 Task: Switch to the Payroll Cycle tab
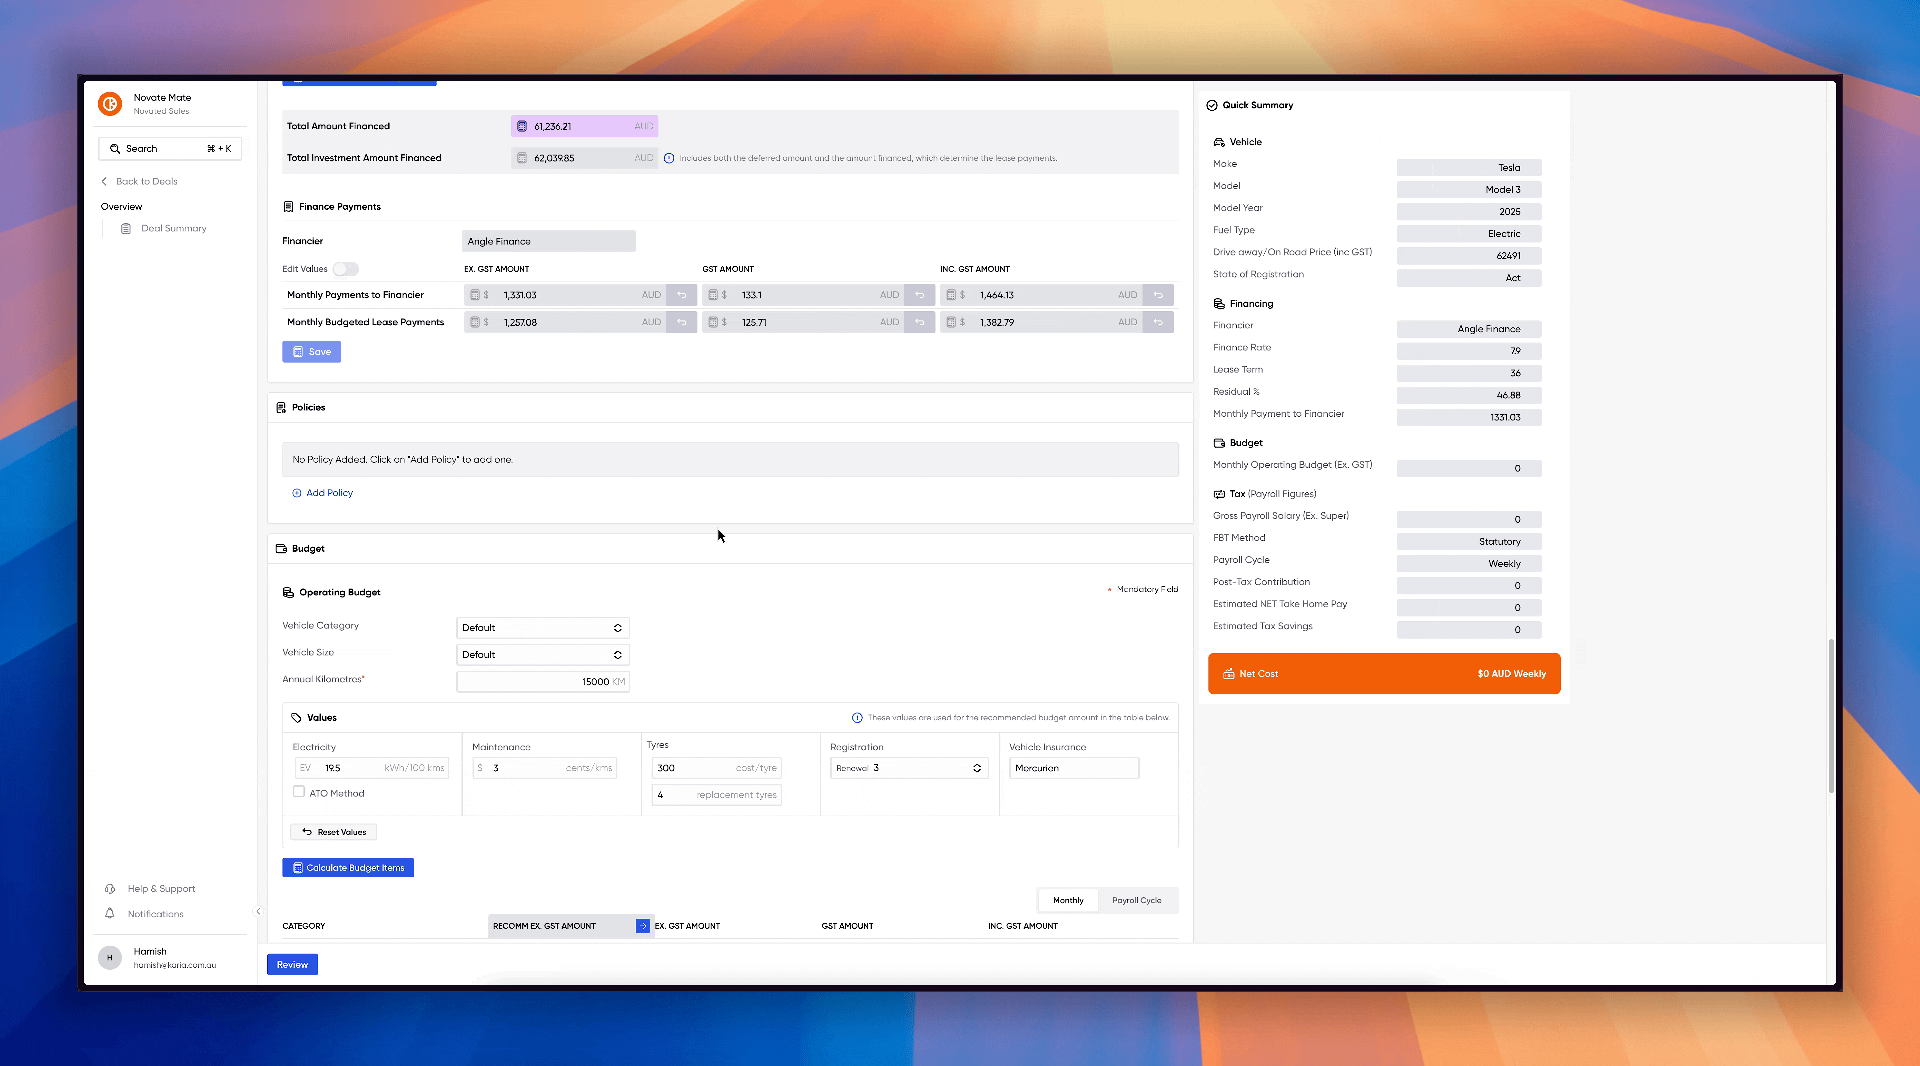point(1136,900)
